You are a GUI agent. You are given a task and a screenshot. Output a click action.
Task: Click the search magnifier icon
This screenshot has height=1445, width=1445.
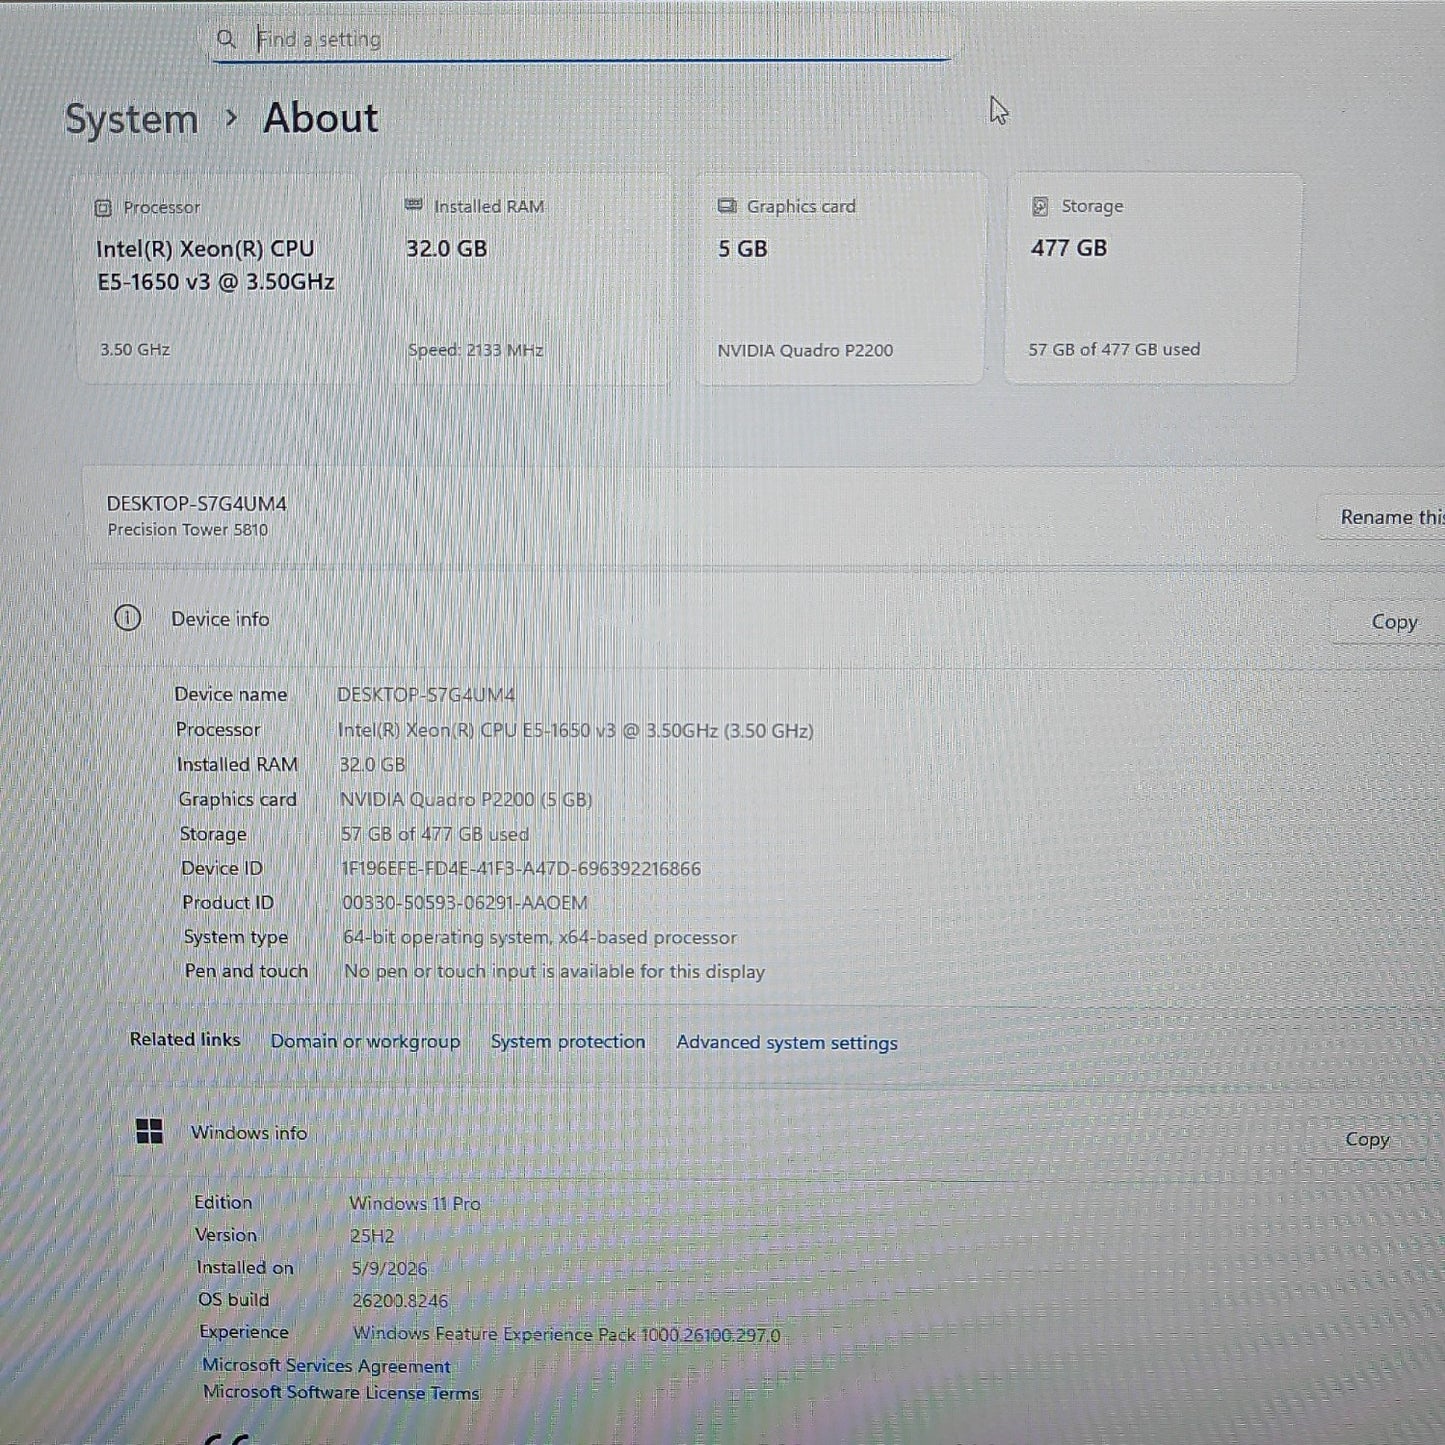point(226,38)
